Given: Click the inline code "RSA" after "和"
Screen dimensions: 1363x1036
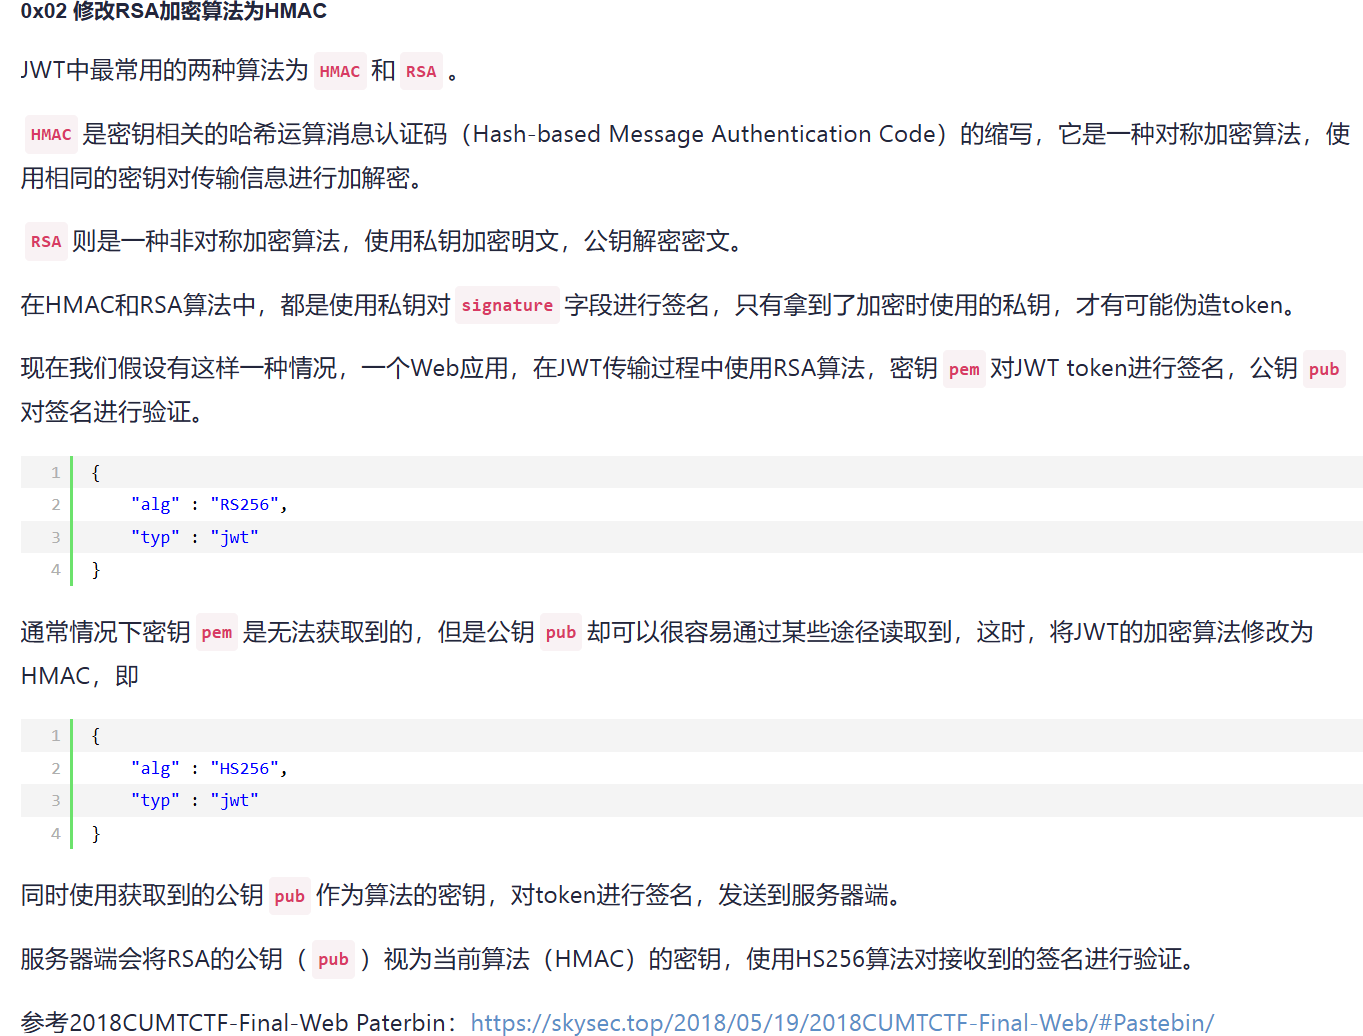Looking at the screenshot, I should pyautogui.click(x=421, y=71).
